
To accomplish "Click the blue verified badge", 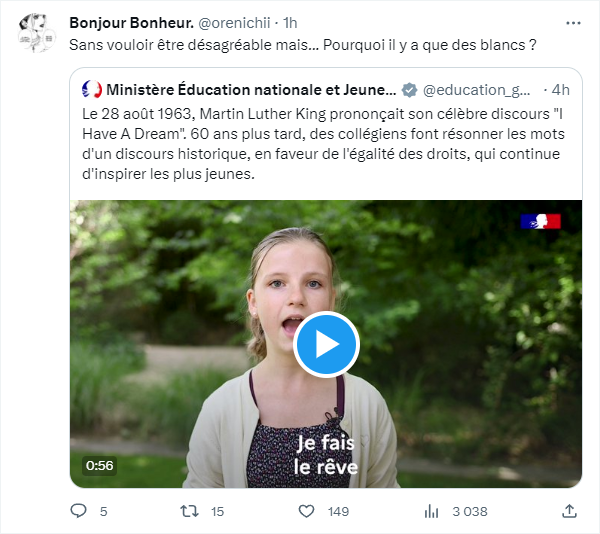I will pos(409,89).
